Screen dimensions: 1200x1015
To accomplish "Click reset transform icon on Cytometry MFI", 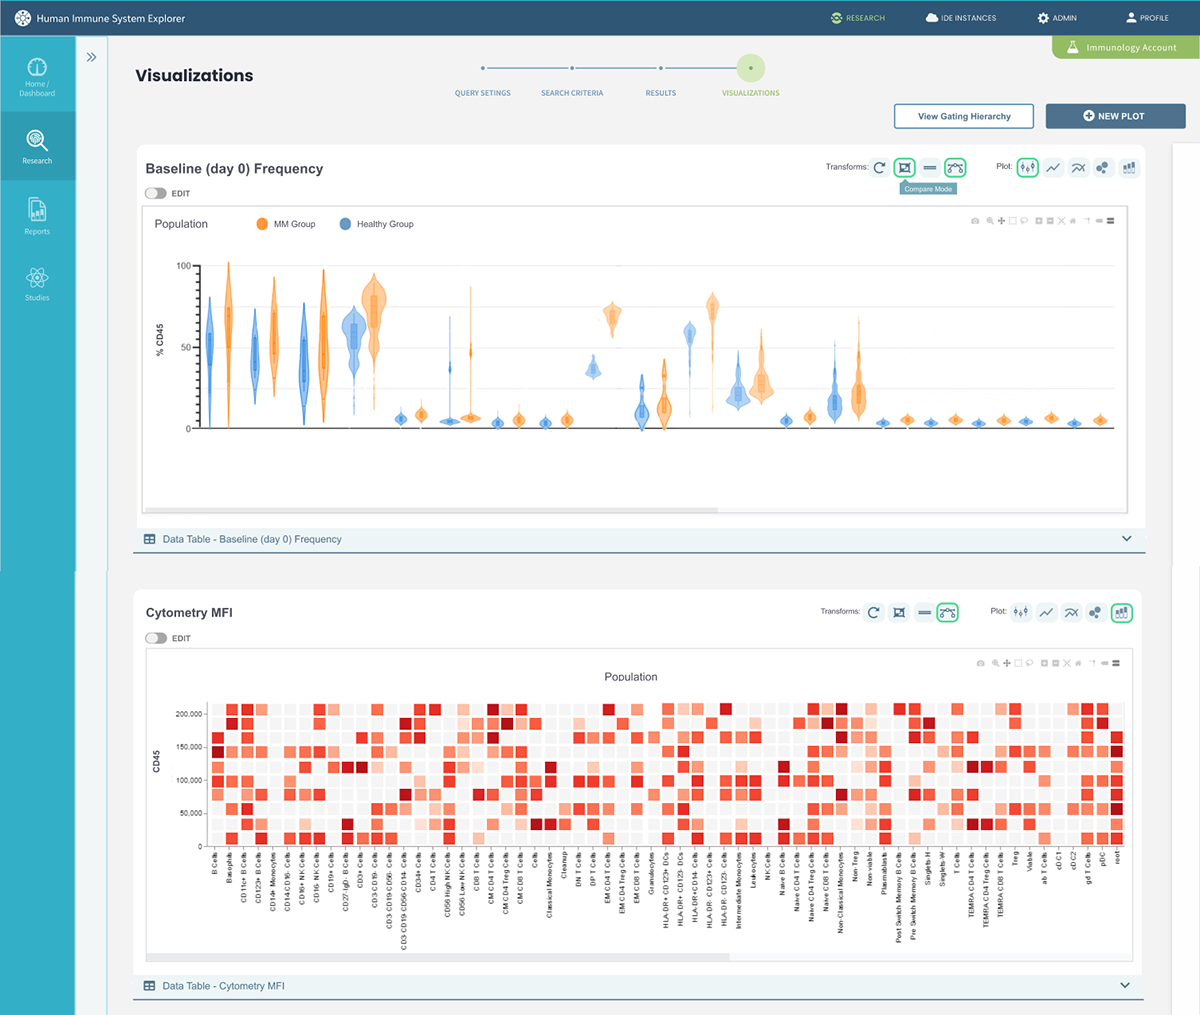I will pyautogui.click(x=873, y=612).
